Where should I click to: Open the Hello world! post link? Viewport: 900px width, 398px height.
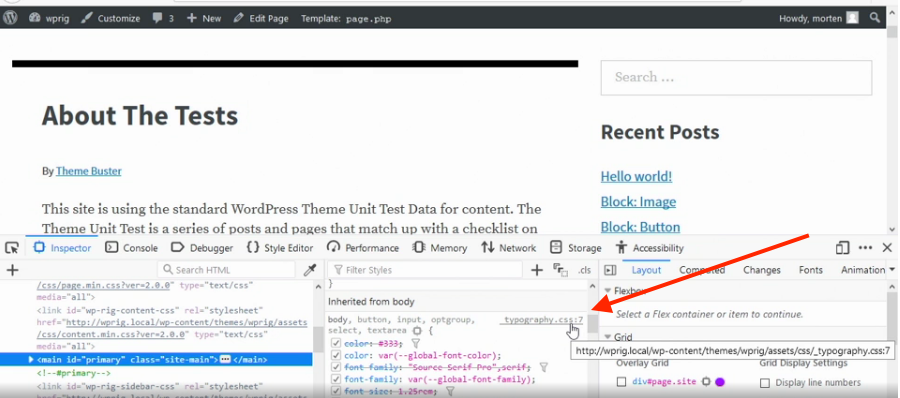coord(636,176)
